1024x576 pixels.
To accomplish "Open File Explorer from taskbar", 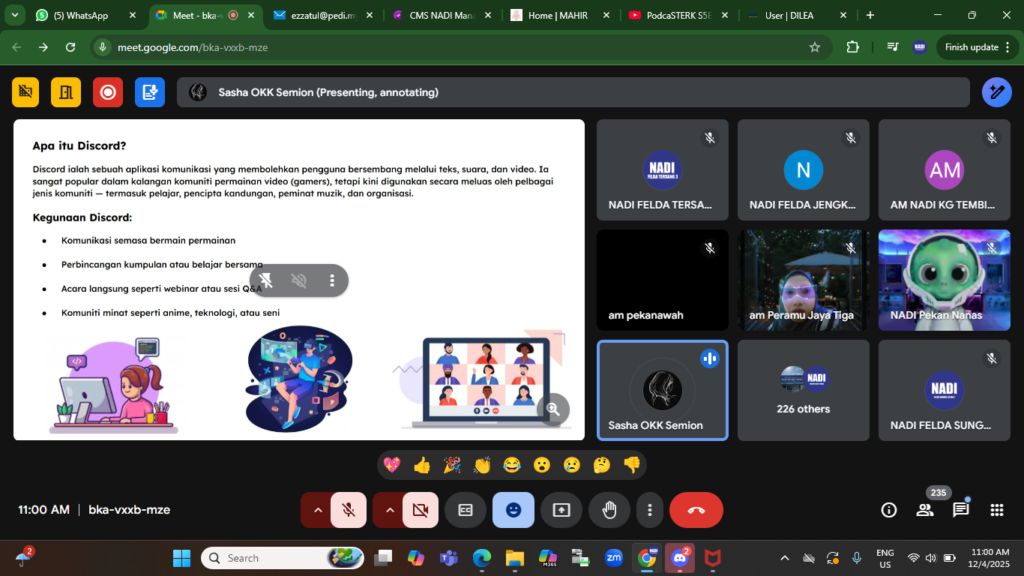I will (515, 558).
